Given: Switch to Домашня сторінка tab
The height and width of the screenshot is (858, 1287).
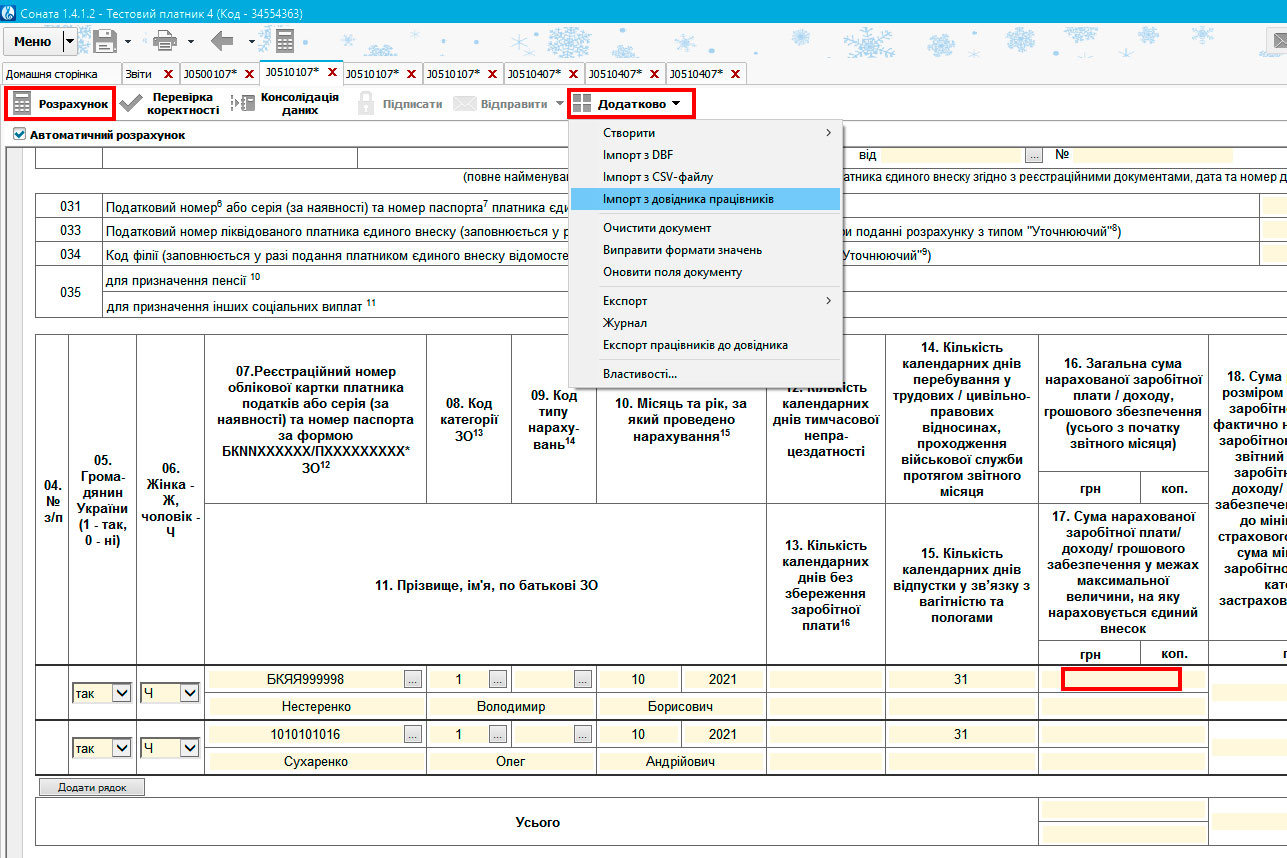Looking at the screenshot, I should (x=51, y=74).
